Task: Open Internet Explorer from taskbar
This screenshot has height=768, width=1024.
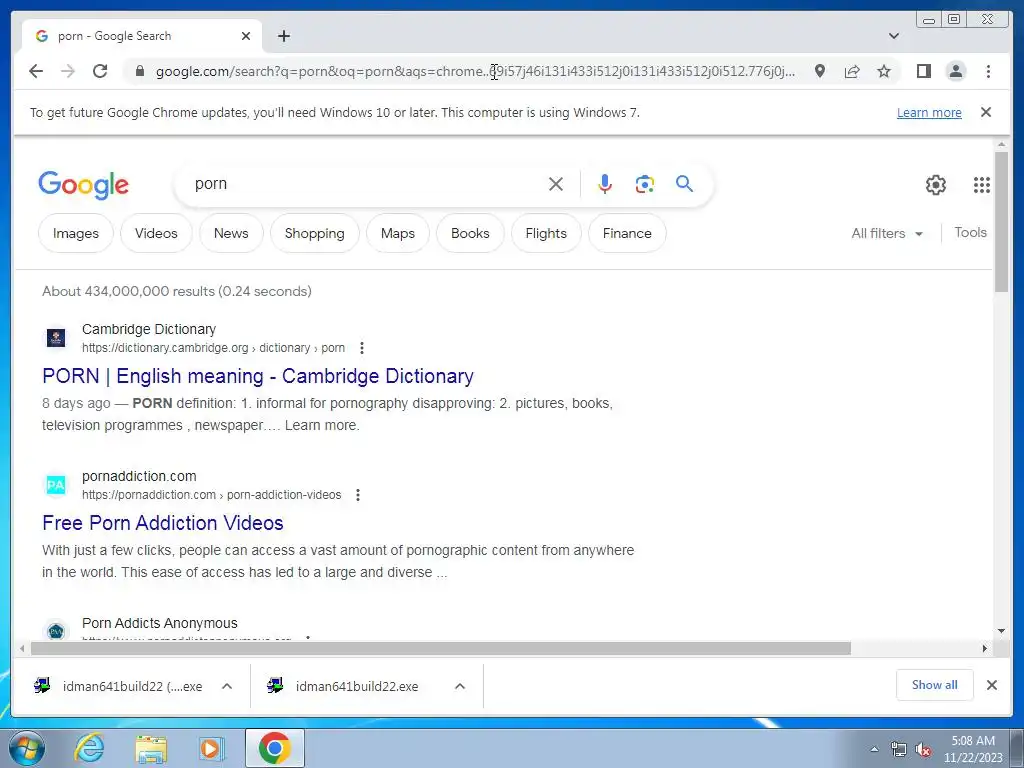Action: (x=89, y=748)
